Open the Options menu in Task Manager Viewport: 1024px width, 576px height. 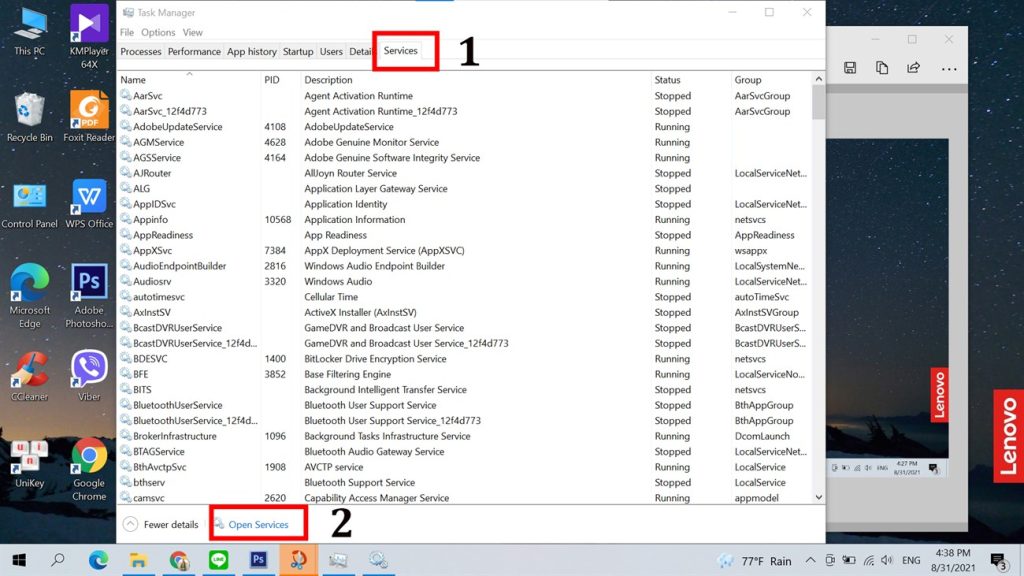[157, 31]
